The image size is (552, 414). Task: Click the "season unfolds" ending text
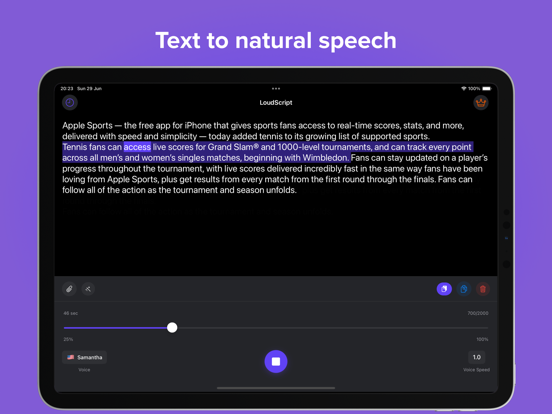[266, 190]
